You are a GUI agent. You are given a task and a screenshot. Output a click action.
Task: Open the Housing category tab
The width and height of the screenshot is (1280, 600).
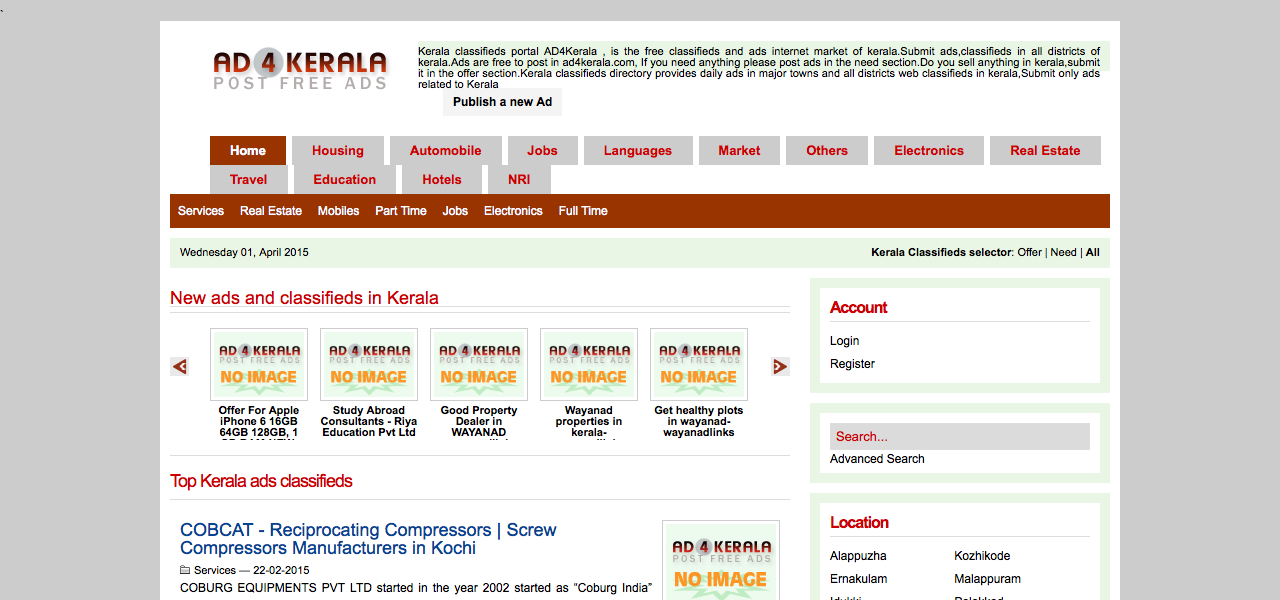click(x=338, y=151)
